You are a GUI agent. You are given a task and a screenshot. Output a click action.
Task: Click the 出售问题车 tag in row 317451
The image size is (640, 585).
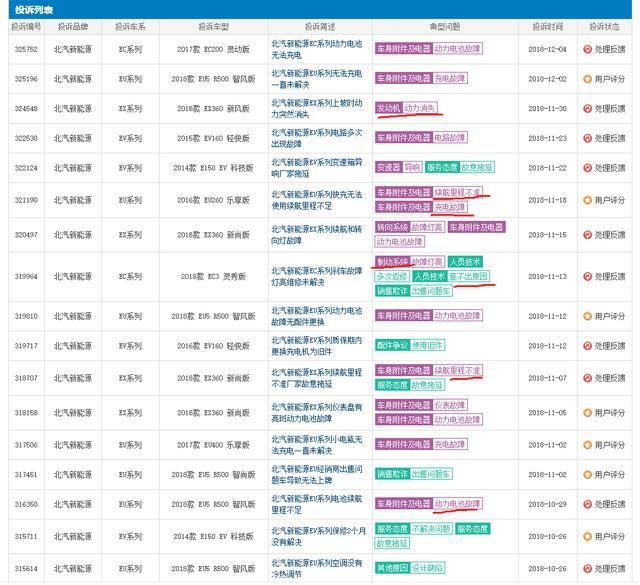coord(431,474)
